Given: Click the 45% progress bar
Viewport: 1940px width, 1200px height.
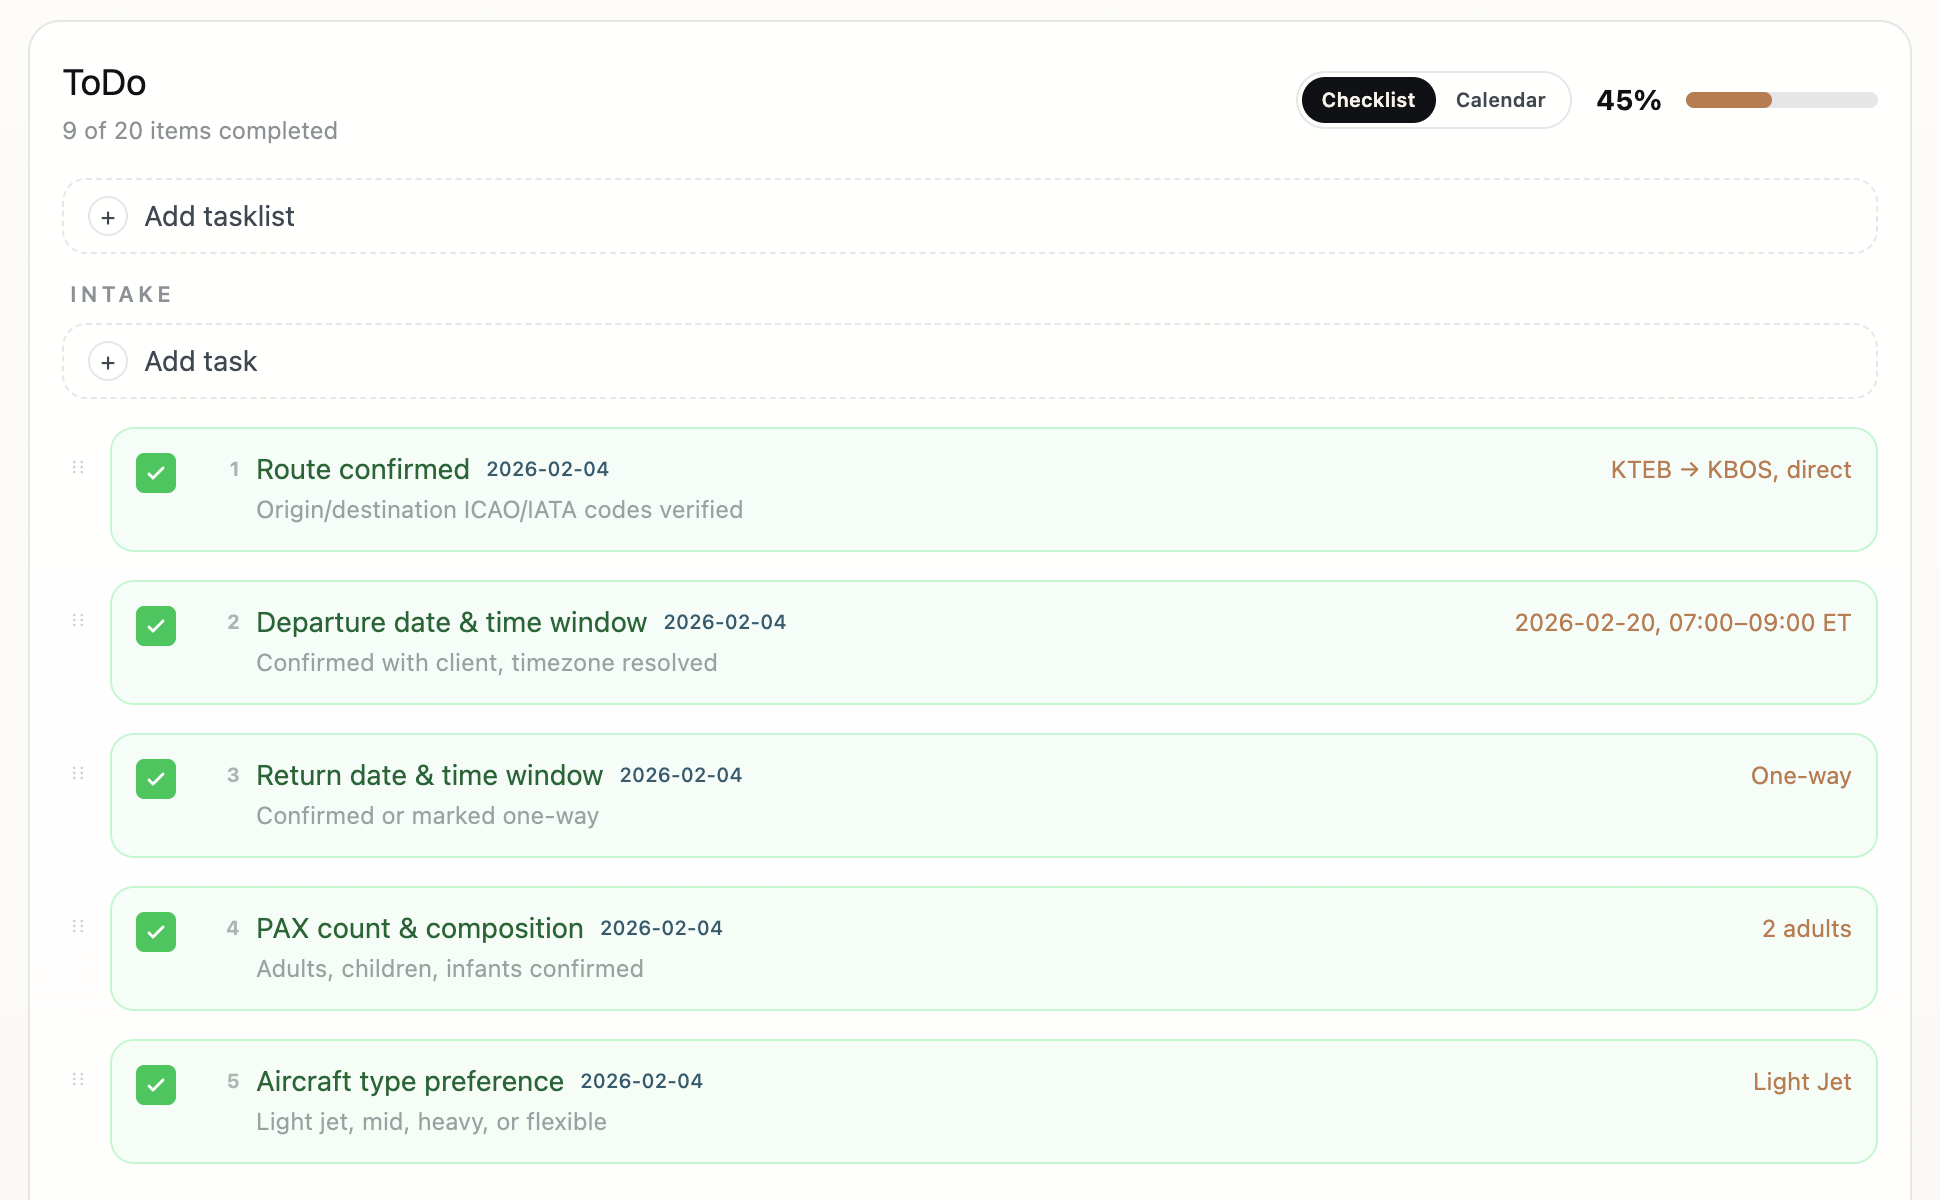Looking at the screenshot, I should 1781,100.
